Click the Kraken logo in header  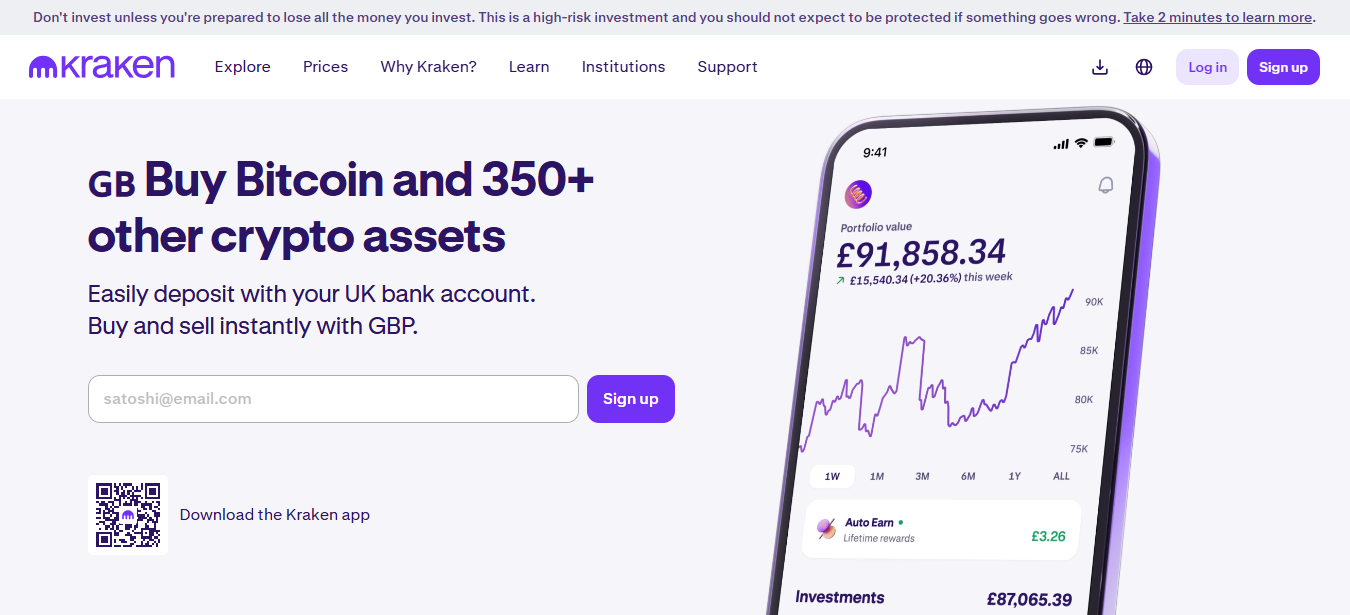pos(102,67)
